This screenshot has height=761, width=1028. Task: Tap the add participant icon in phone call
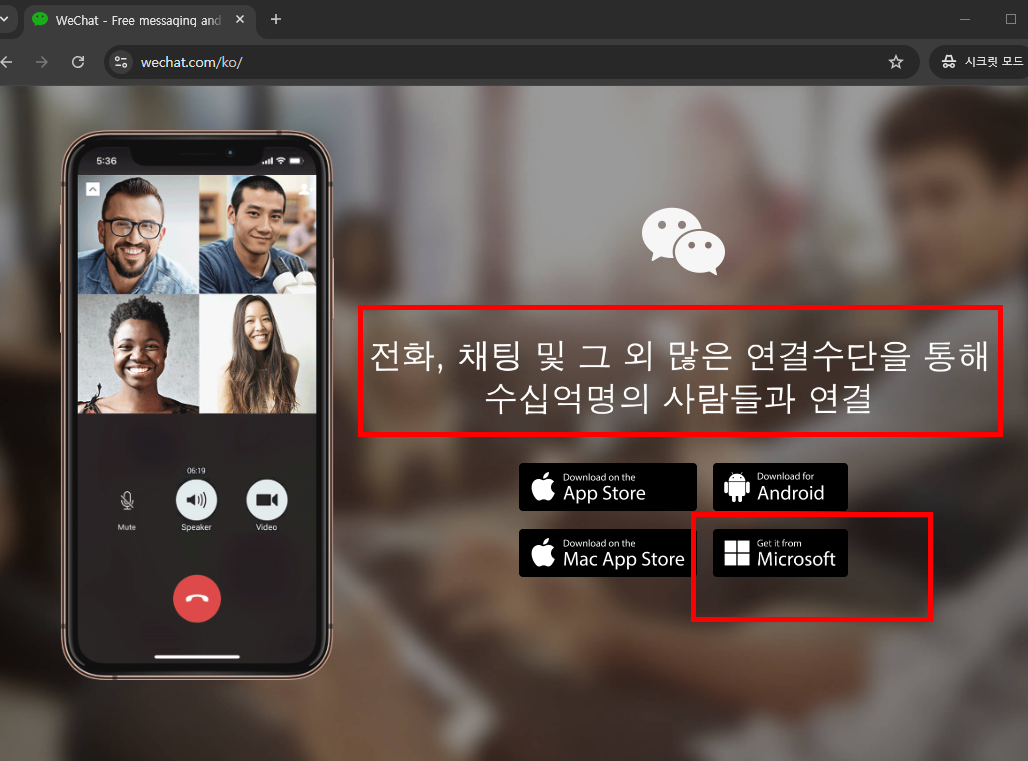click(x=305, y=189)
